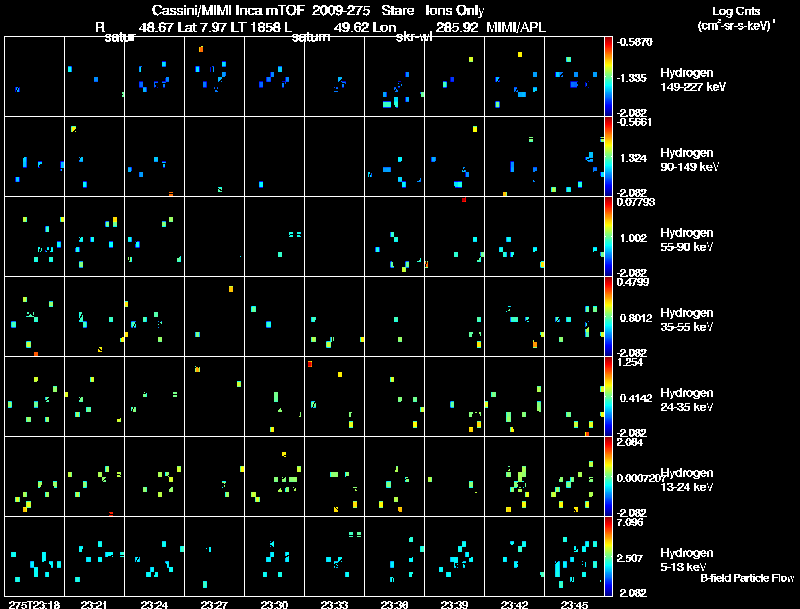
Task: Select the 'Hydrogen 13-24 keV' row label
Action: [x=687, y=480]
